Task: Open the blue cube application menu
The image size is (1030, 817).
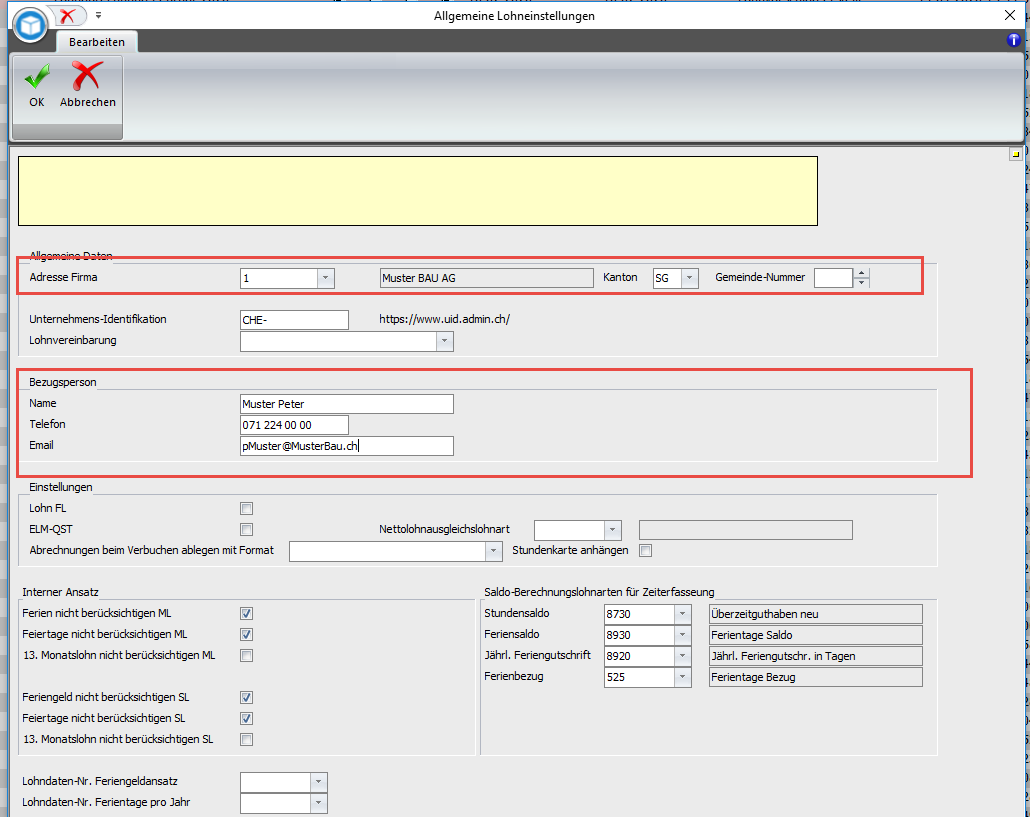Action: pyautogui.click(x=30, y=25)
